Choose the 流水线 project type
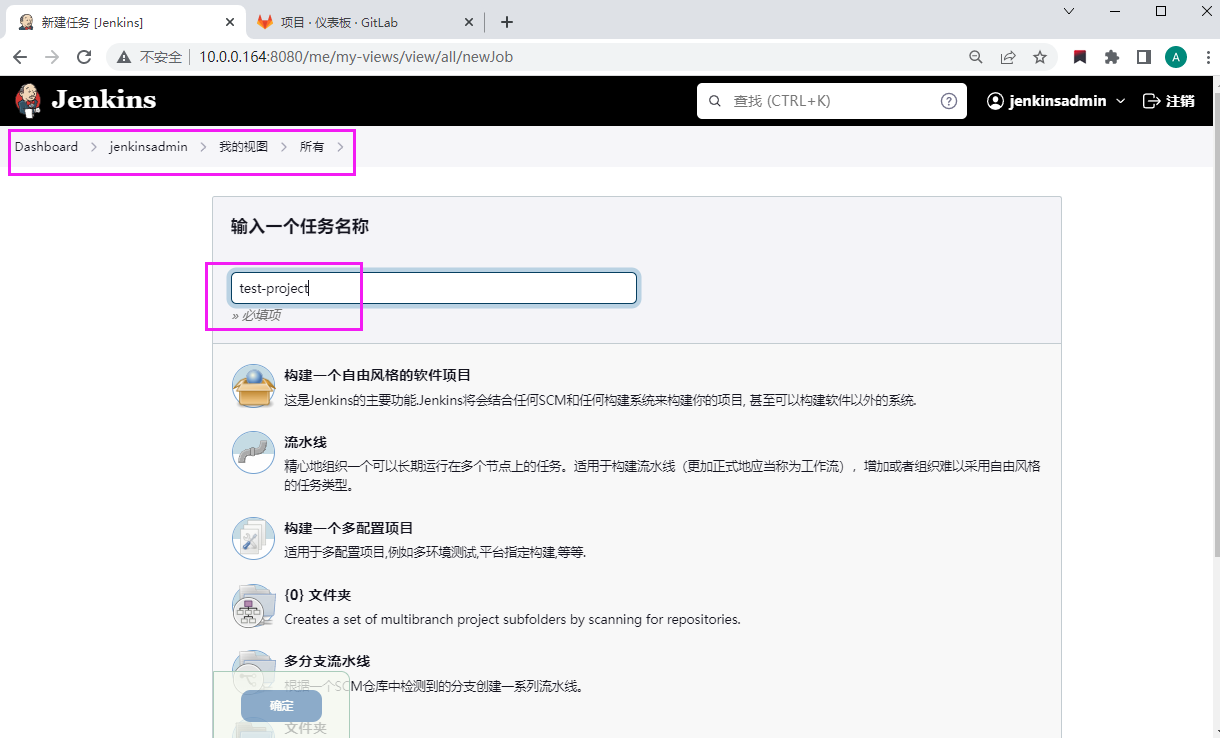 point(305,442)
